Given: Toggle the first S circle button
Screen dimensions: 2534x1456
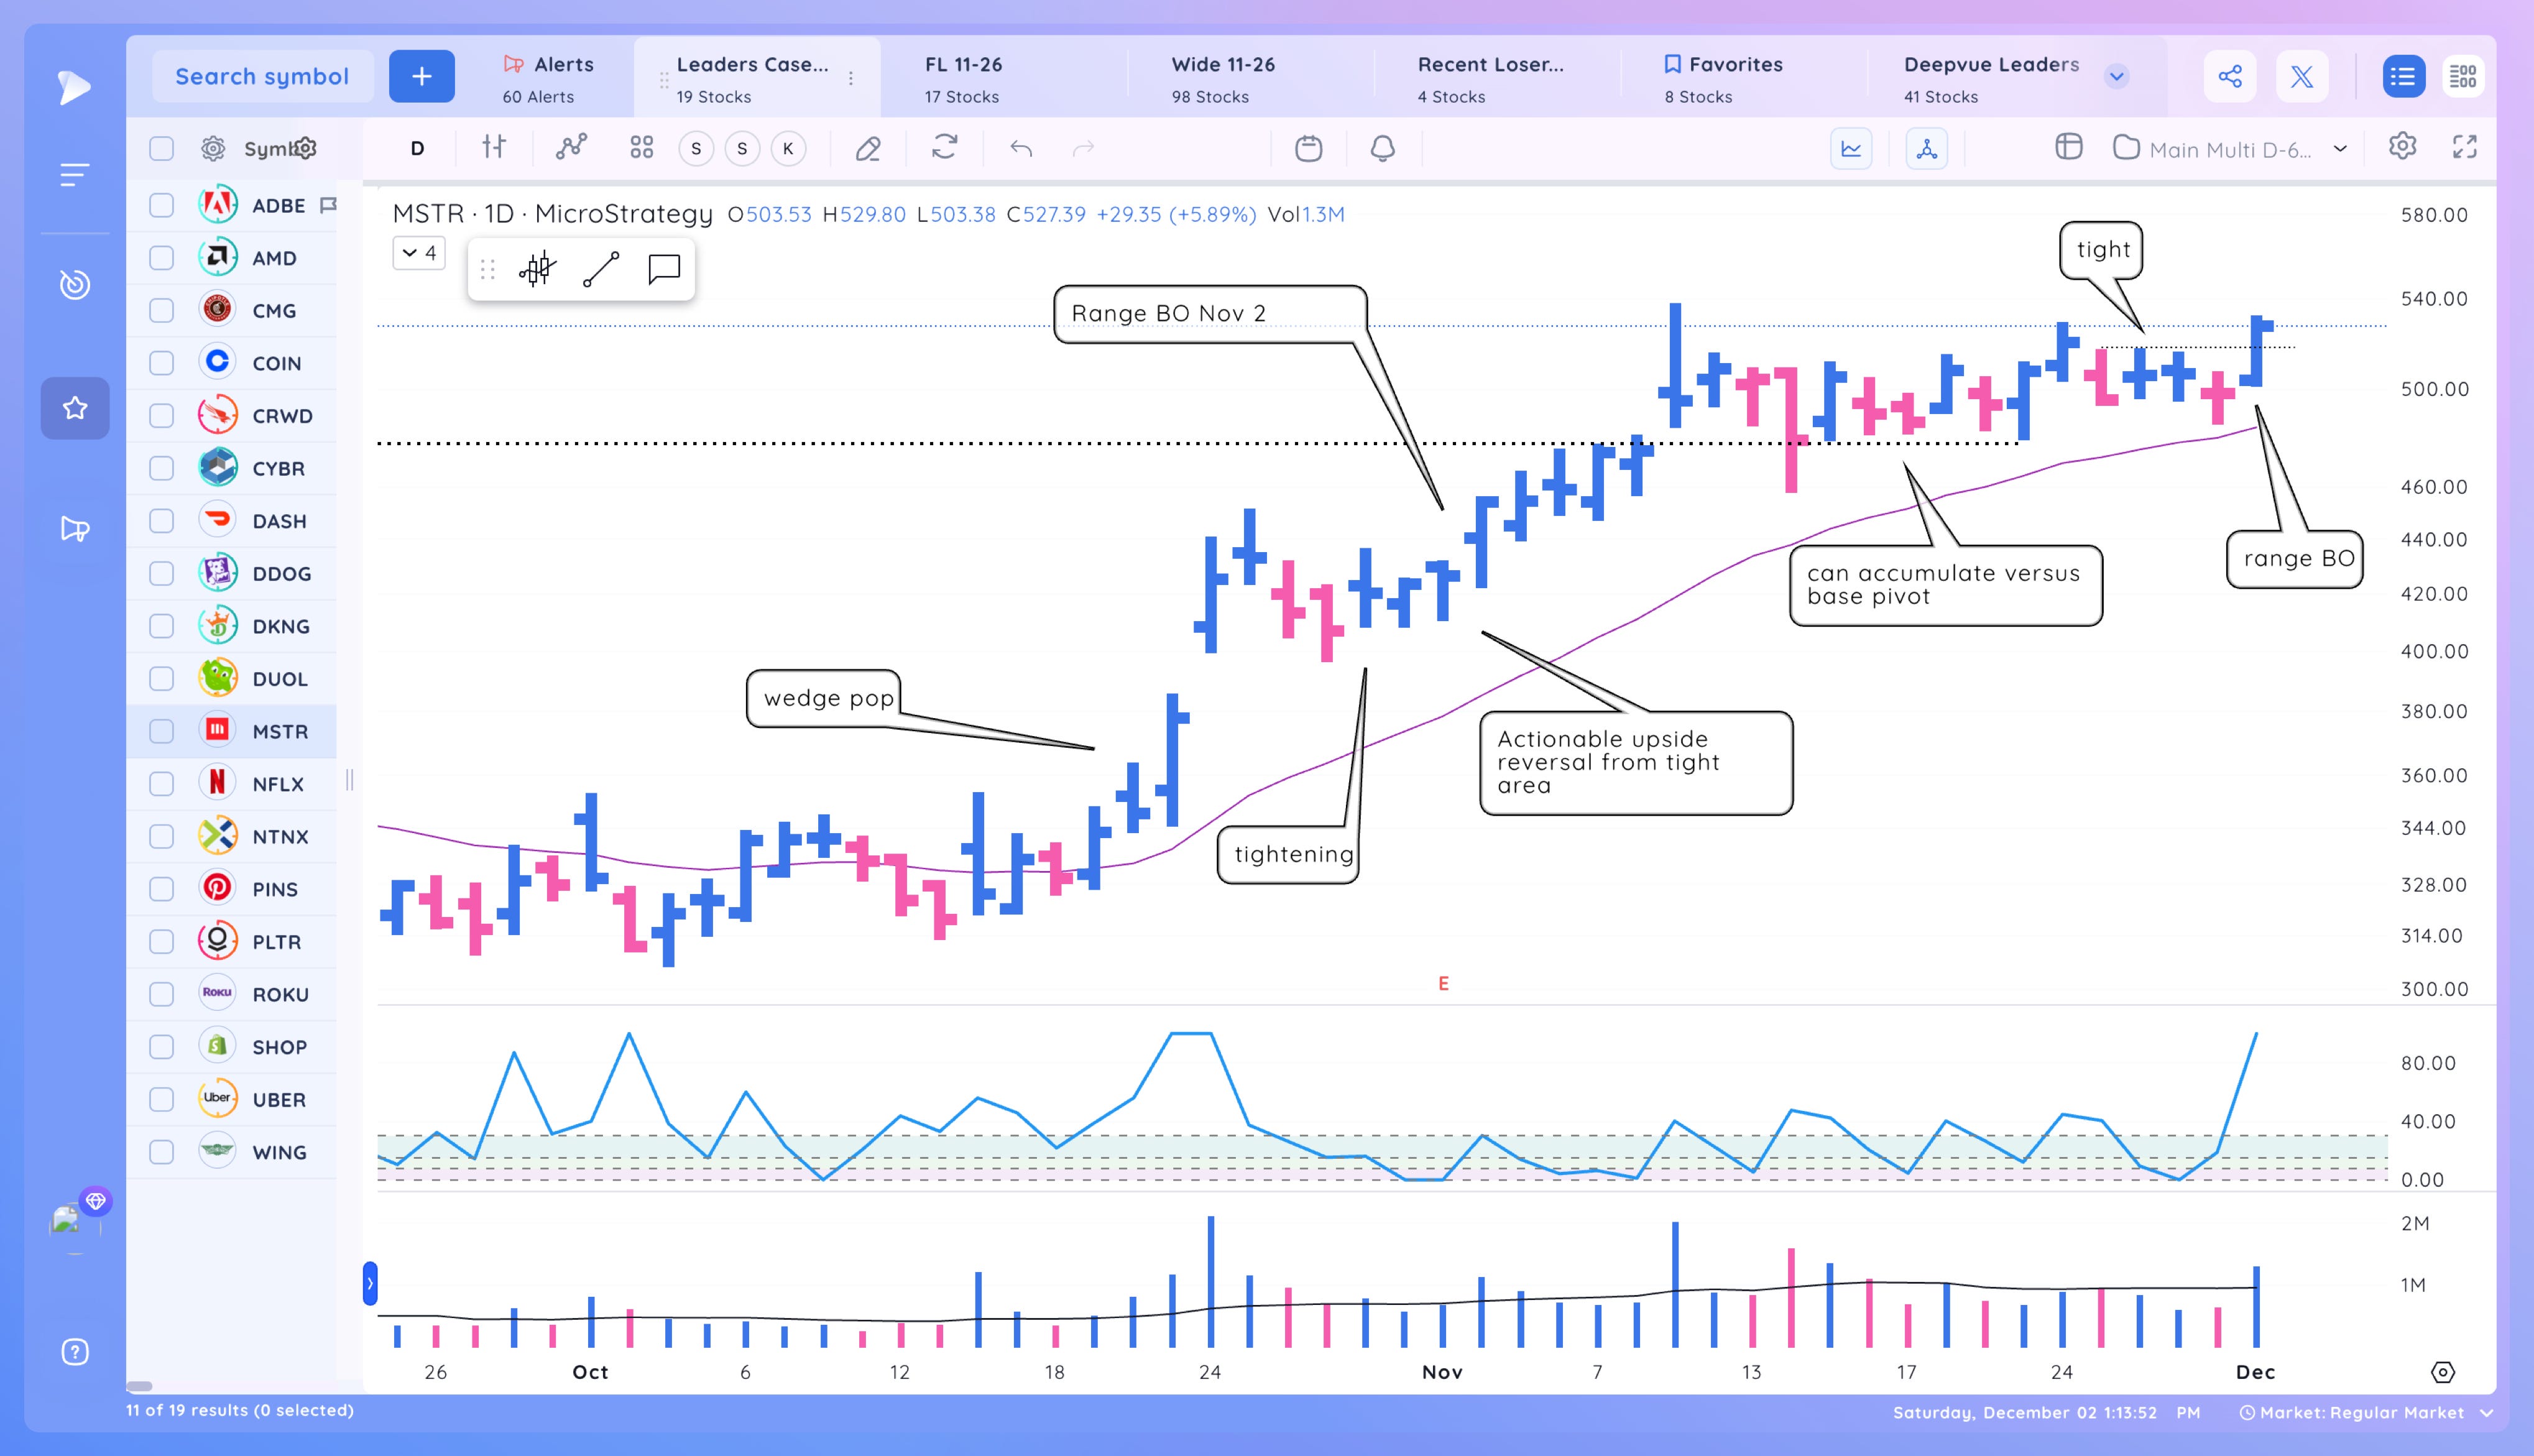Looking at the screenshot, I should [696, 149].
